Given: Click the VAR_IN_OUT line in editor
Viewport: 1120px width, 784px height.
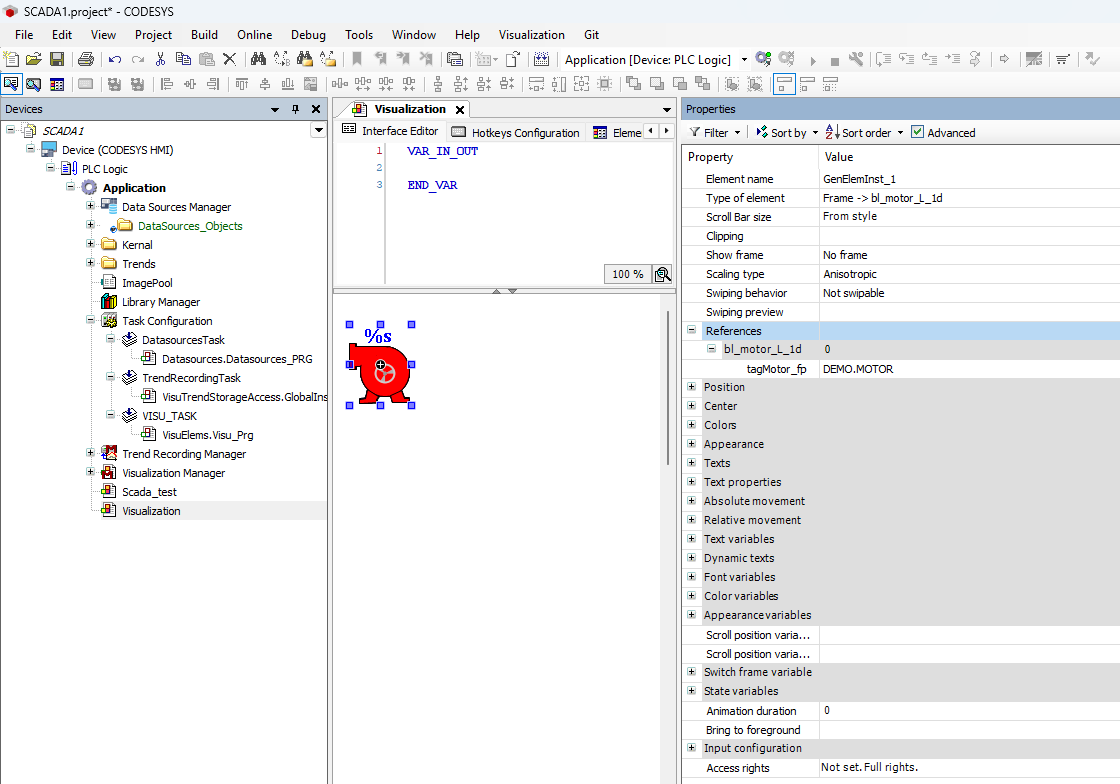Looking at the screenshot, I should point(442,151).
